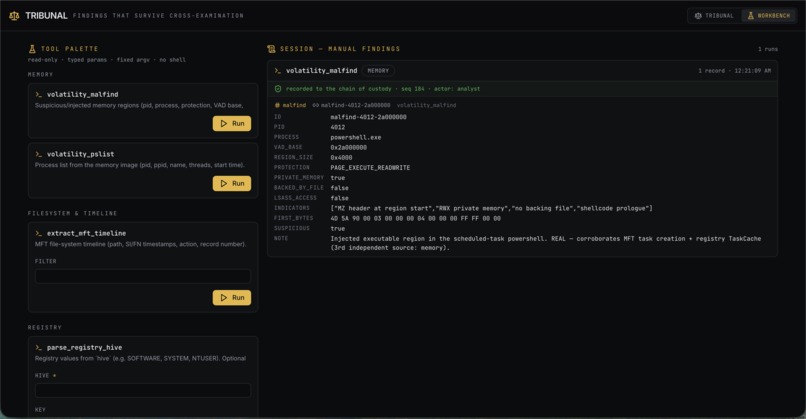Click the 'parse_registry_hive' tool title
Screen dimensions: 806x419
tap(84, 348)
